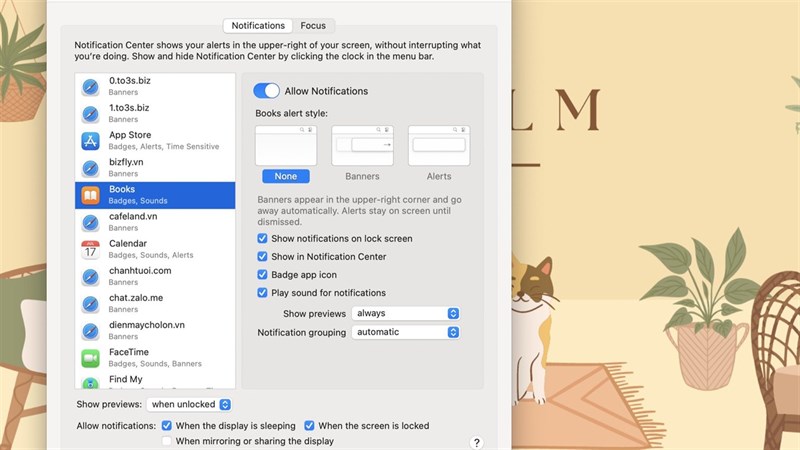
Task: Click the App Store icon in list
Action: point(90,141)
